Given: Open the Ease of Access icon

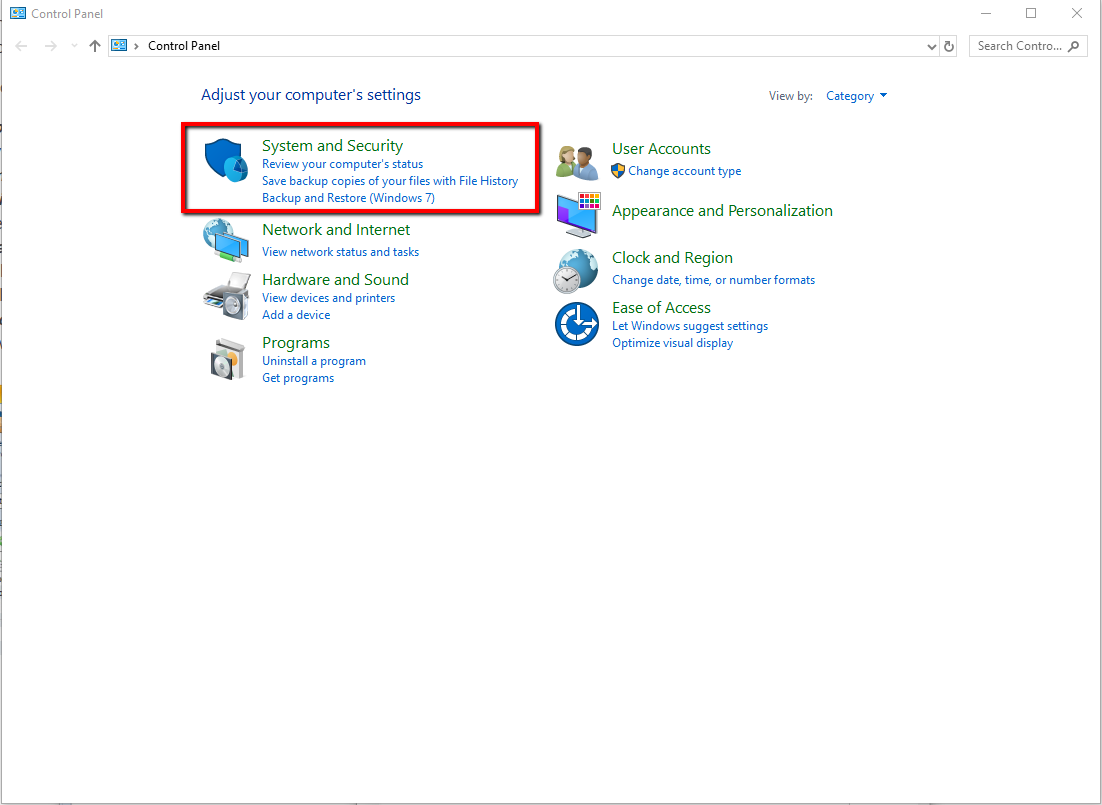Looking at the screenshot, I should click(577, 324).
